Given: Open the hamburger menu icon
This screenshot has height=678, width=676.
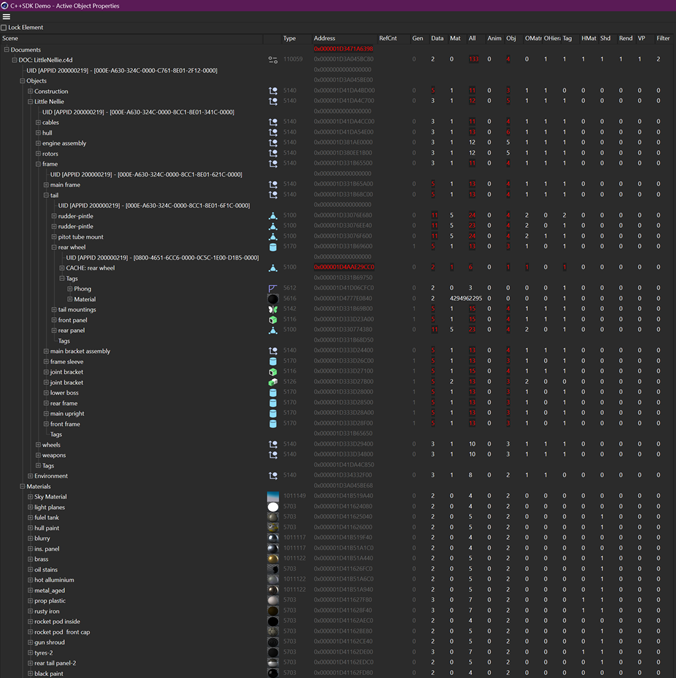Looking at the screenshot, I should coord(6,16).
